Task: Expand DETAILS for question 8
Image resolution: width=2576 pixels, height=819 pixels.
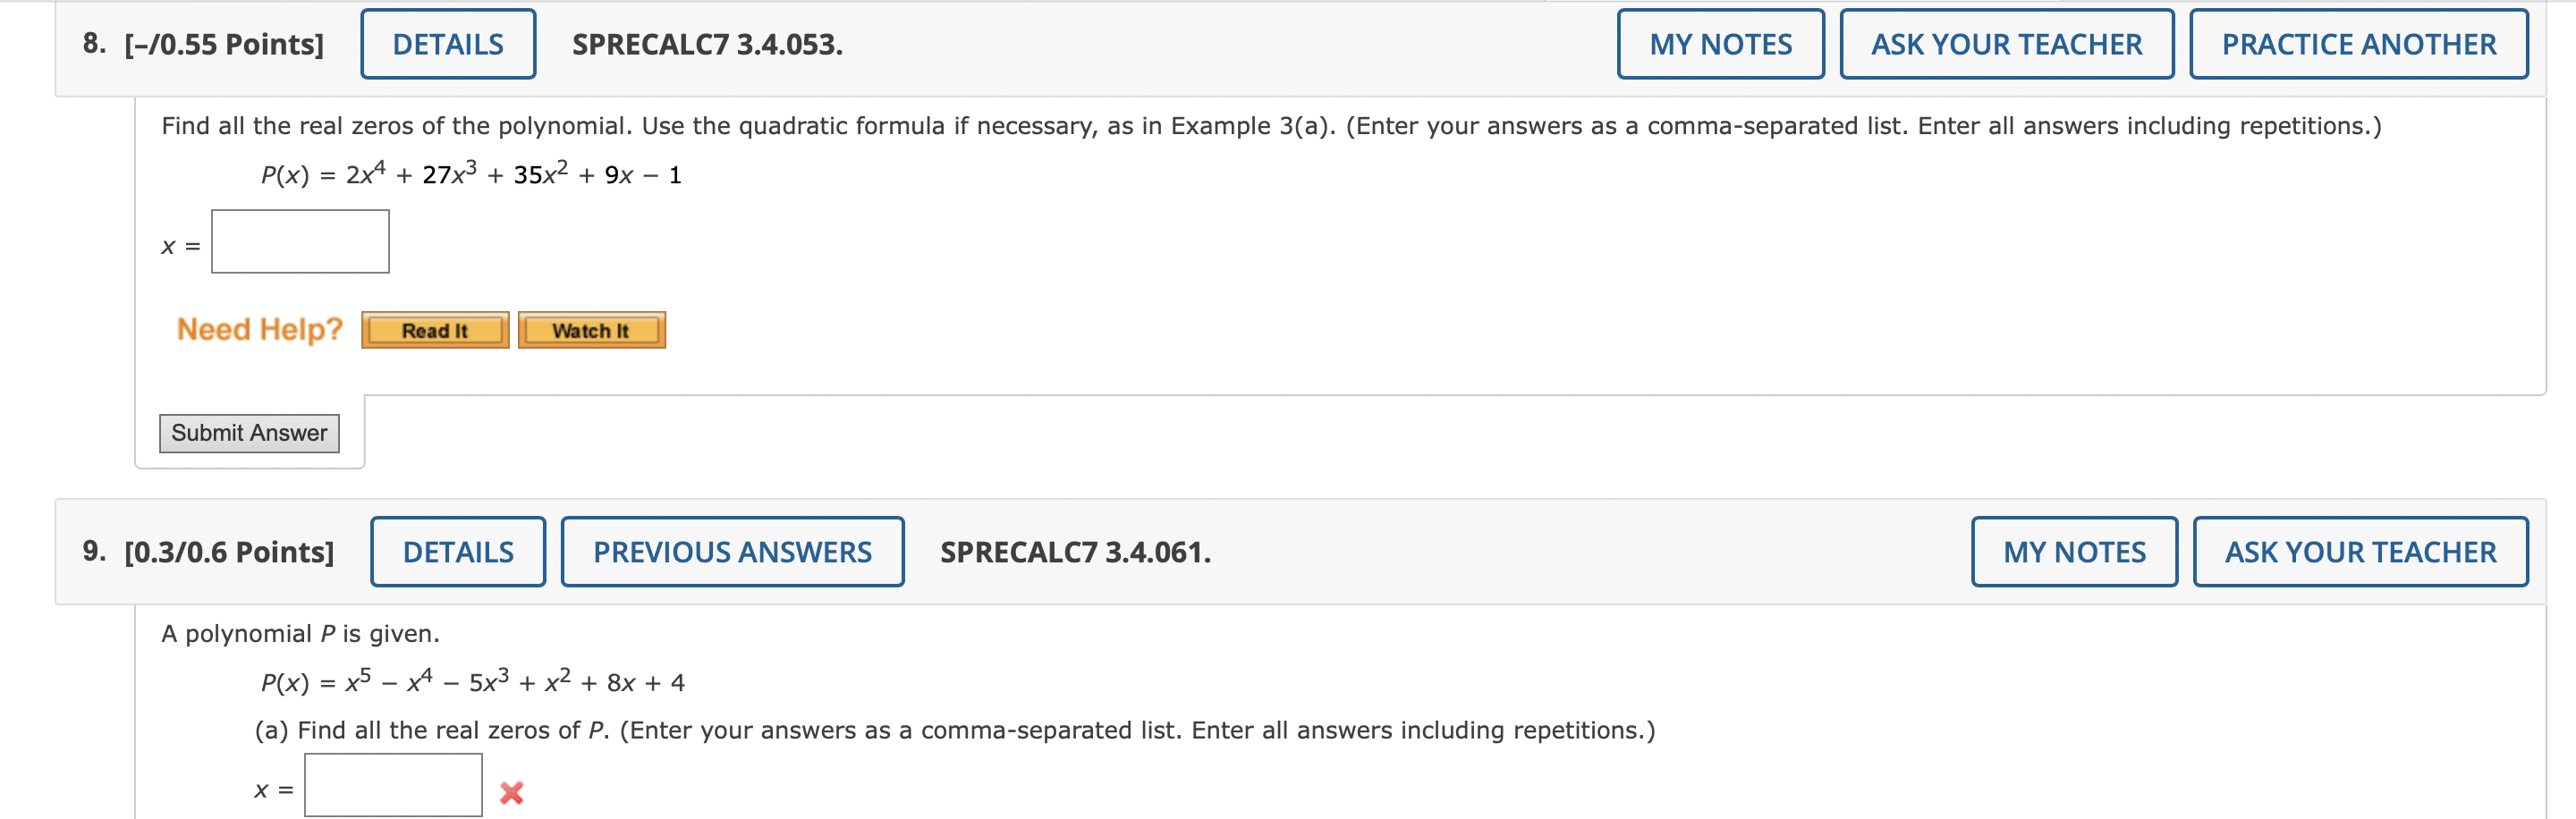Action: 446,43
